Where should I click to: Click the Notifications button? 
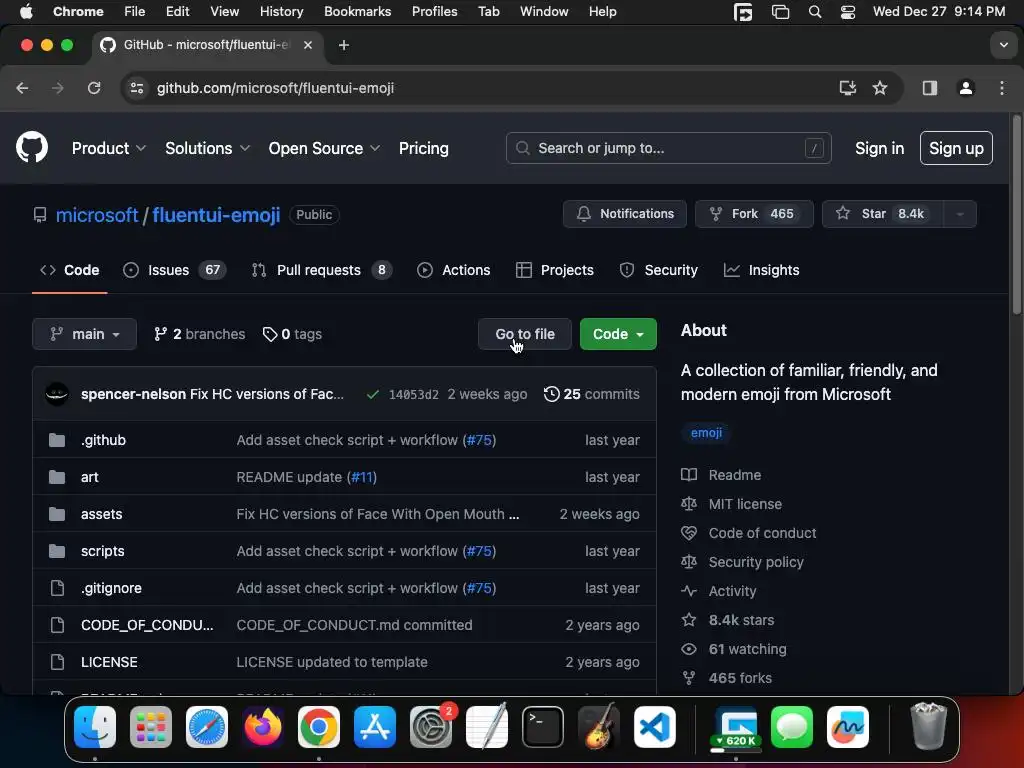click(x=624, y=214)
